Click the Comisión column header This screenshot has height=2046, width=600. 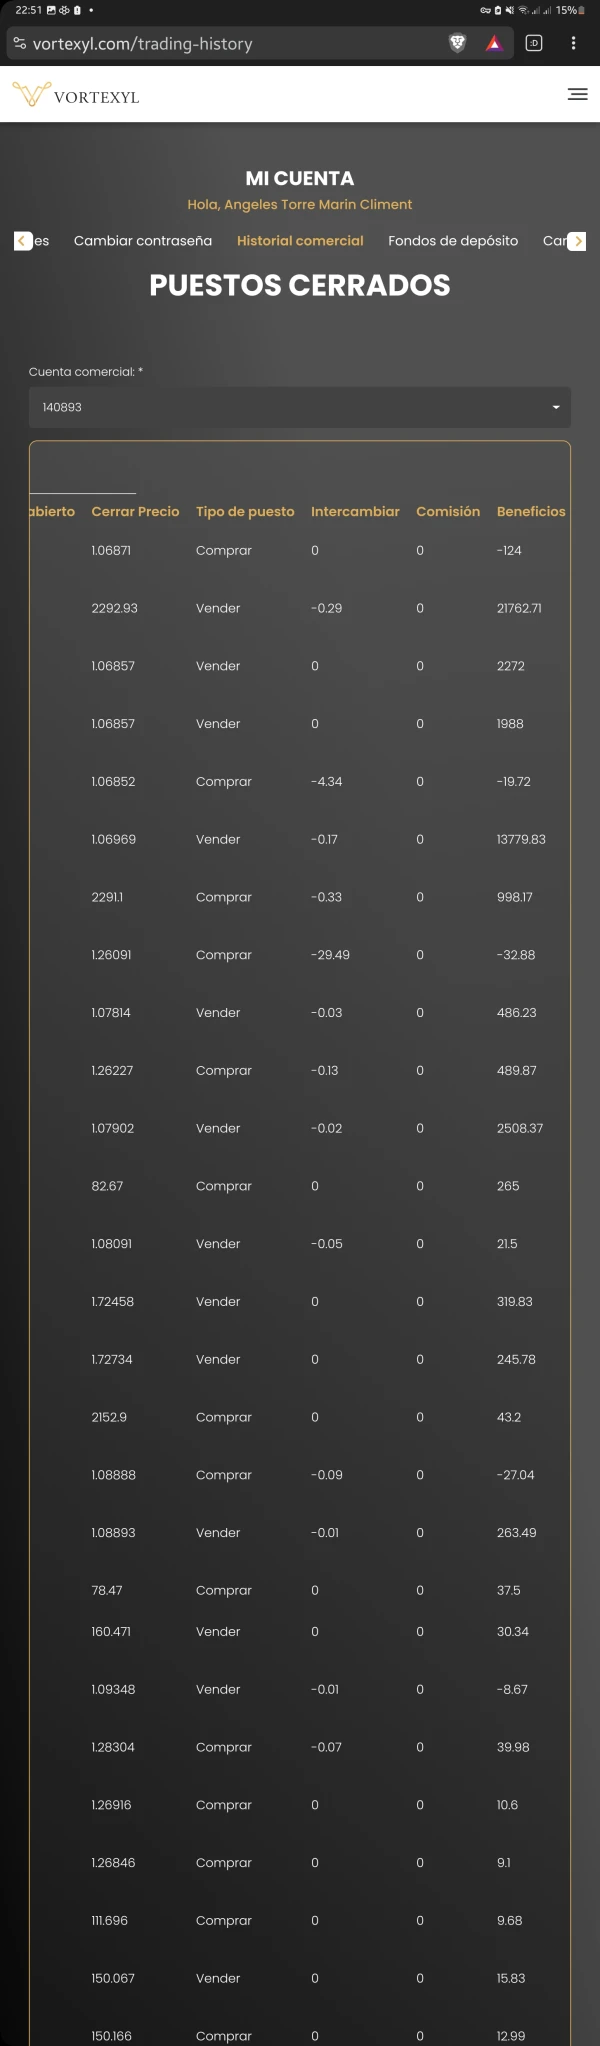pyautogui.click(x=448, y=511)
